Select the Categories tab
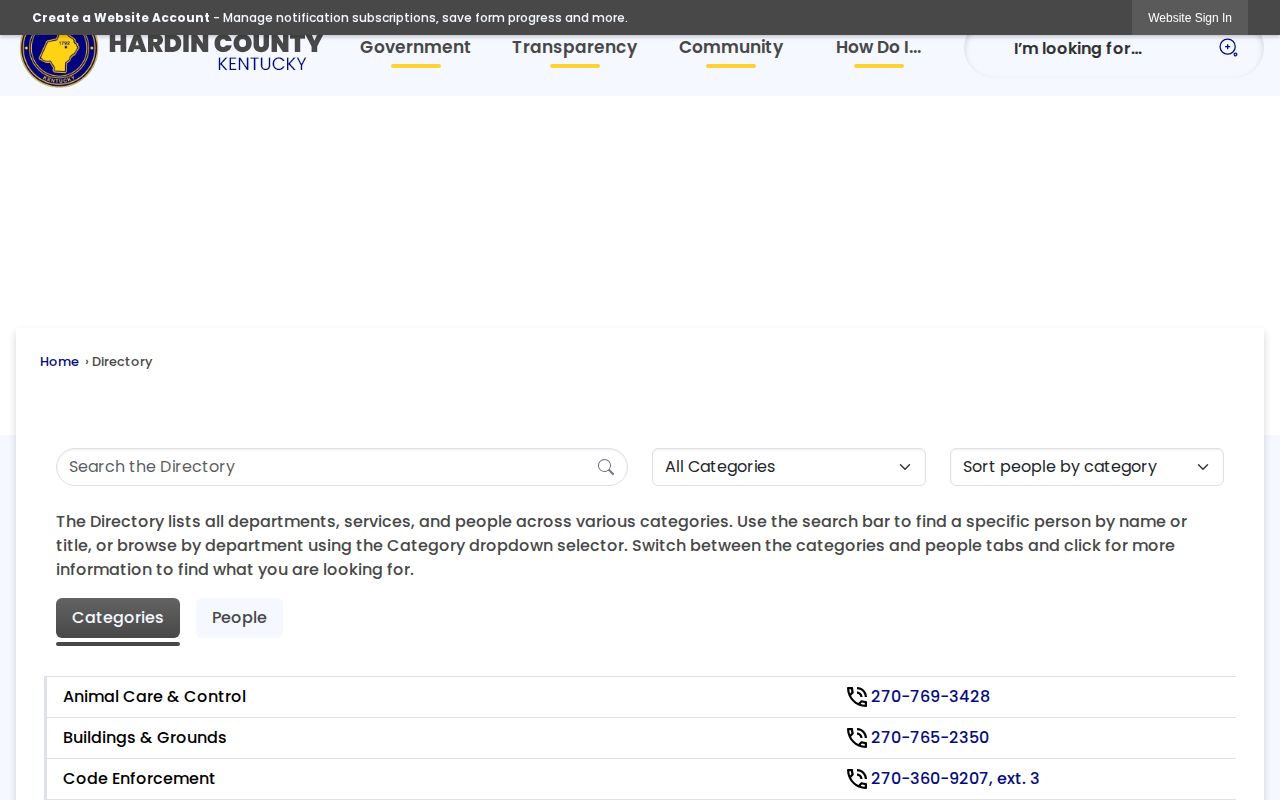Screen dimensions: 1280x800 [x=118, y=618]
